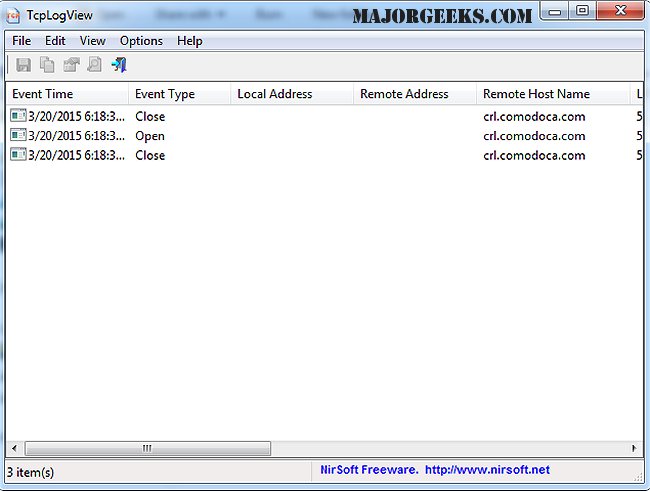Open the File menu
This screenshot has width=650, height=492.
tap(22, 41)
